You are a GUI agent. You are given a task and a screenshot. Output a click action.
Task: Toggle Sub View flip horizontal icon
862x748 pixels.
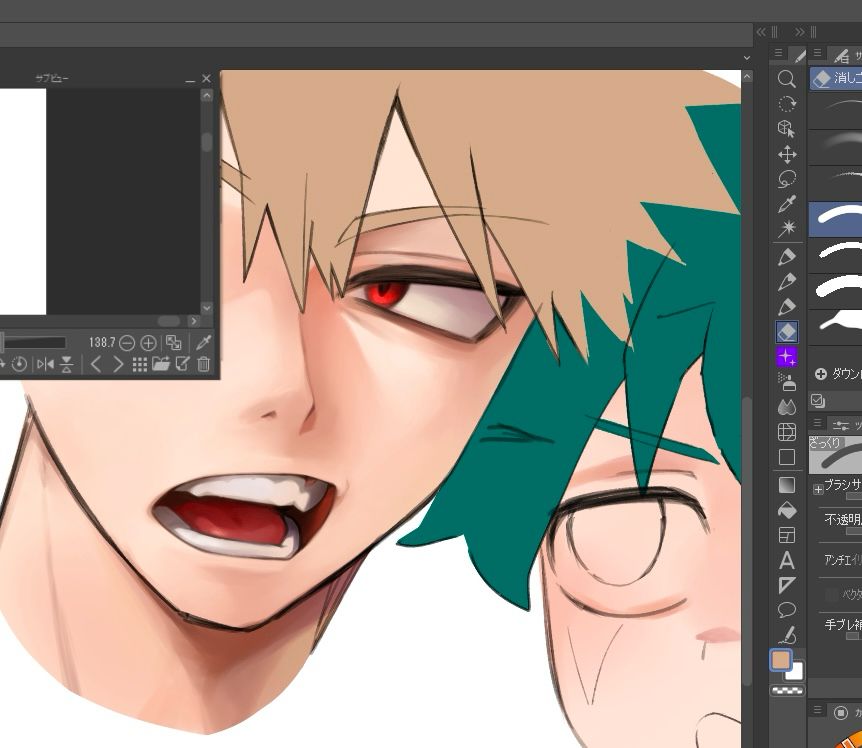(x=45, y=364)
